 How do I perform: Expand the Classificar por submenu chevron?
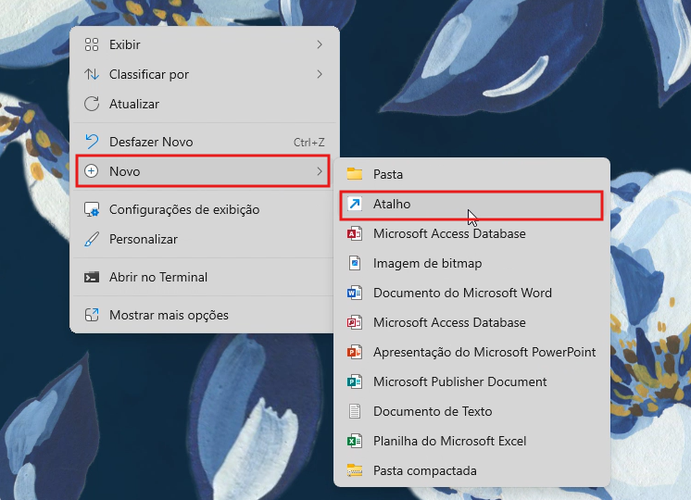coord(319,74)
